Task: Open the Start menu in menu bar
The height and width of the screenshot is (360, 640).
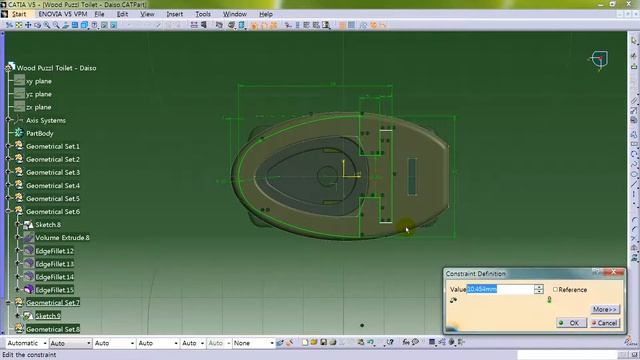Action: pyautogui.click(x=19, y=14)
